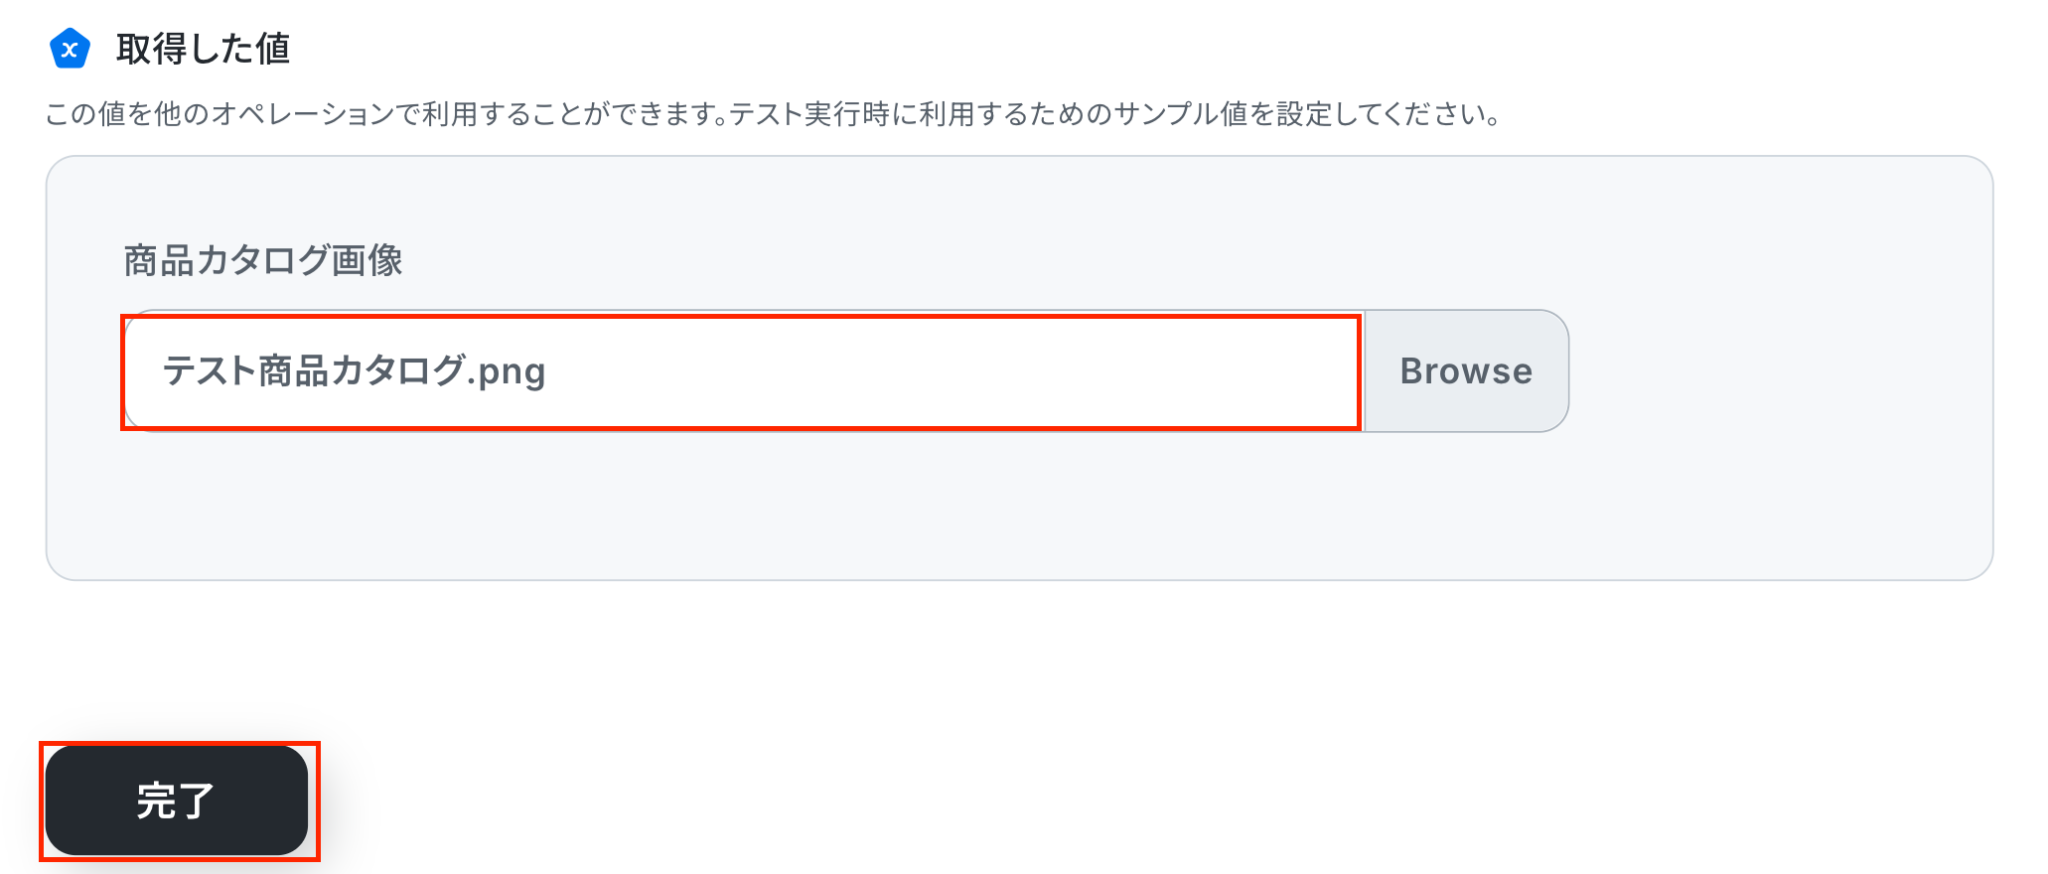Select the icon beside 取得した値
The image size is (2048, 874).
click(69, 48)
